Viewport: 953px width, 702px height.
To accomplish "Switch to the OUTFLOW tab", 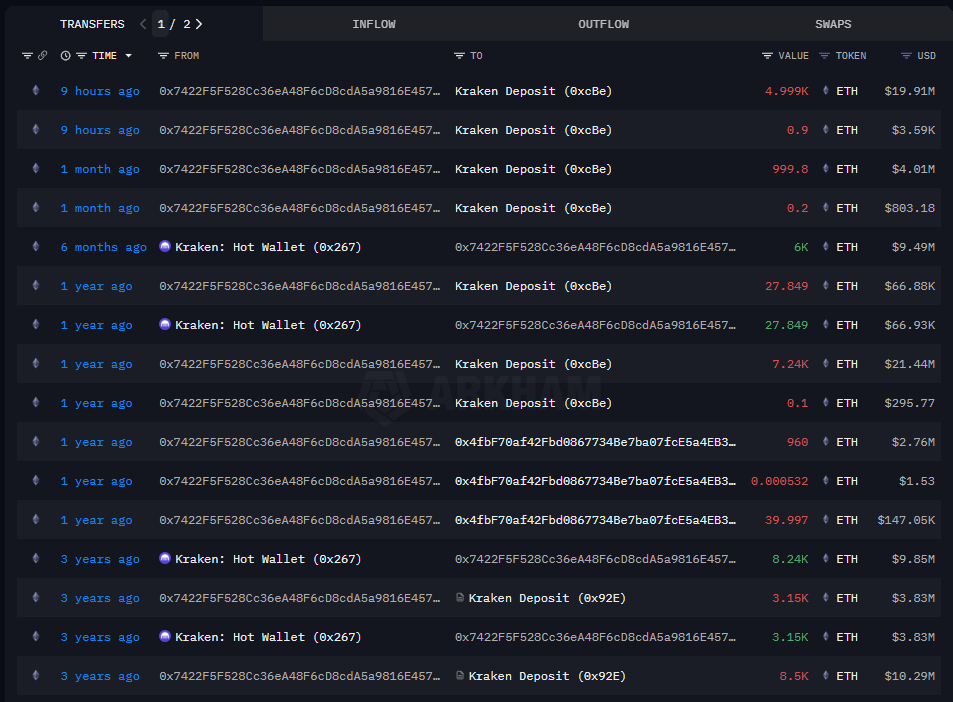I will [603, 24].
